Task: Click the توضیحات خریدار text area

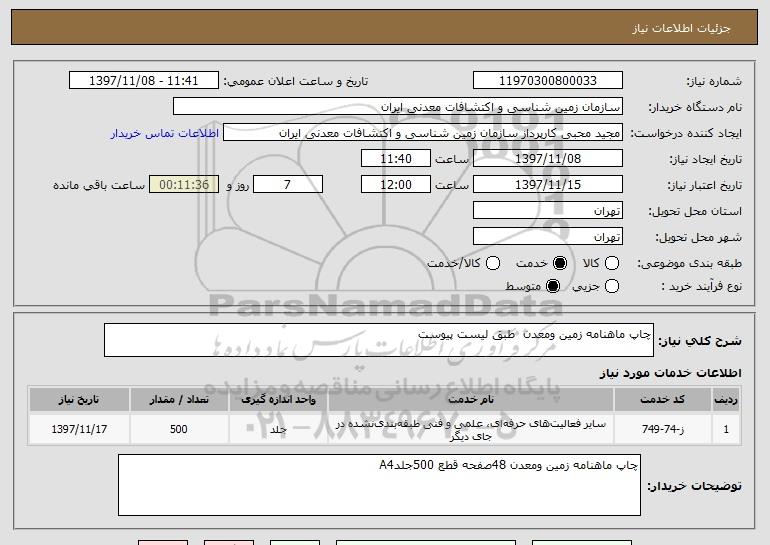Action: (379, 485)
